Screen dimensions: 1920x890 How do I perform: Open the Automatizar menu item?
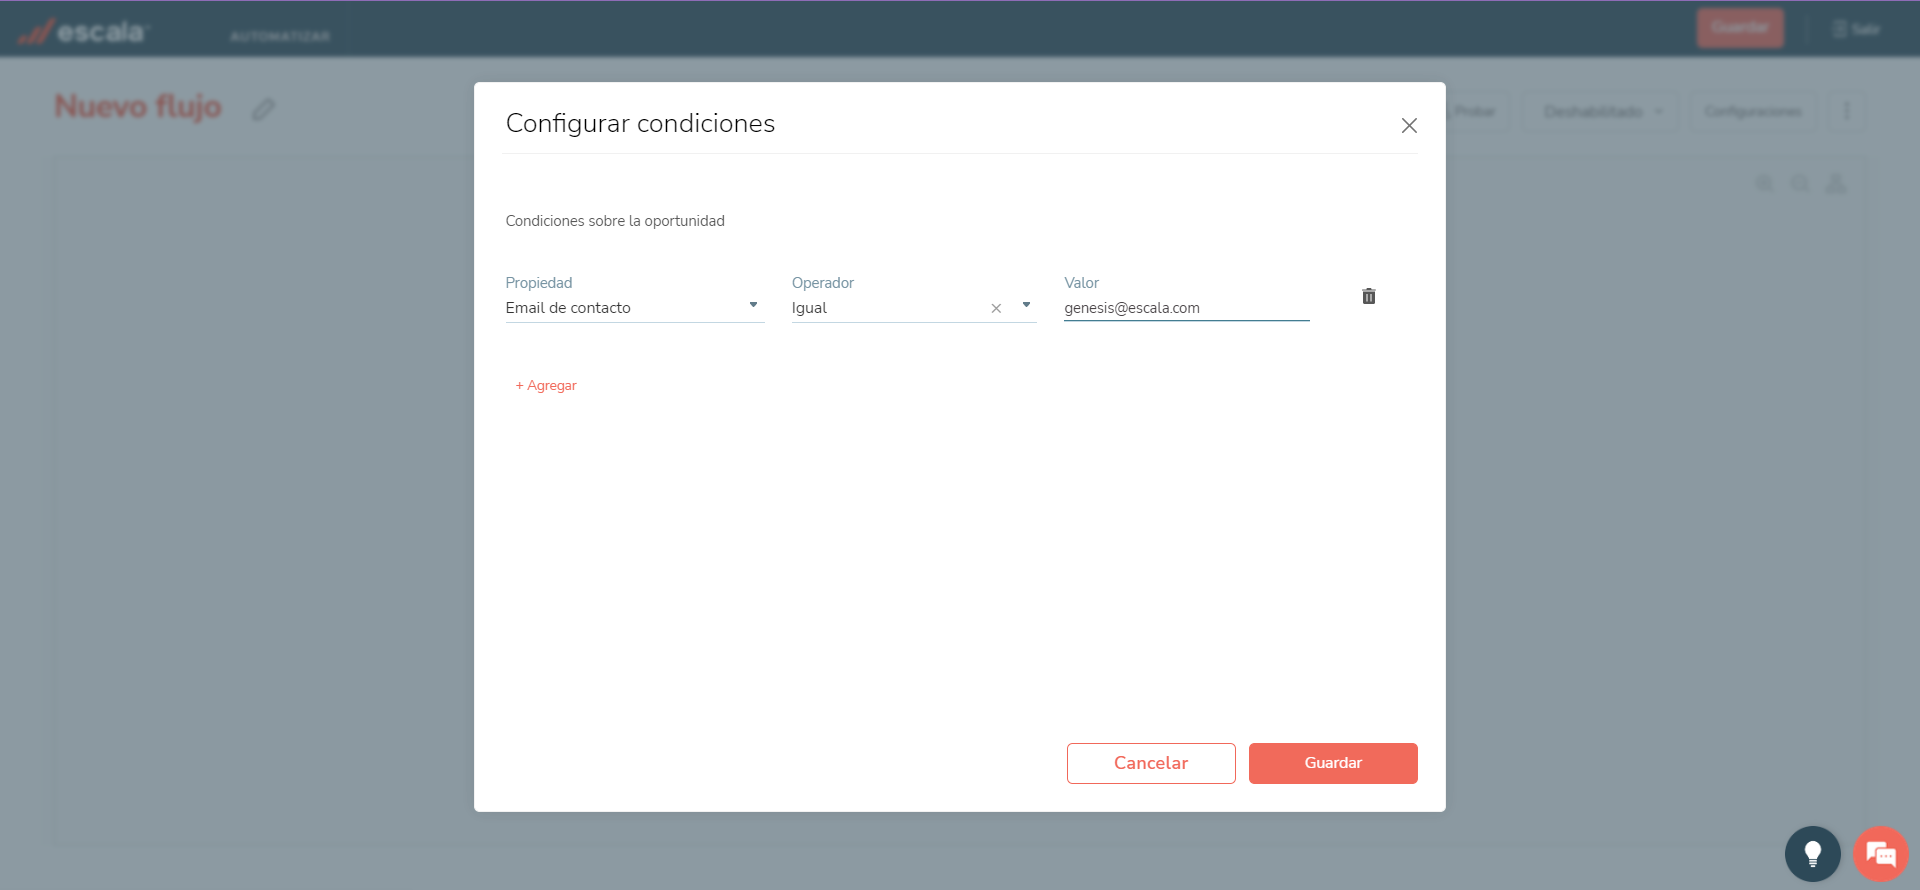pos(280,36)
